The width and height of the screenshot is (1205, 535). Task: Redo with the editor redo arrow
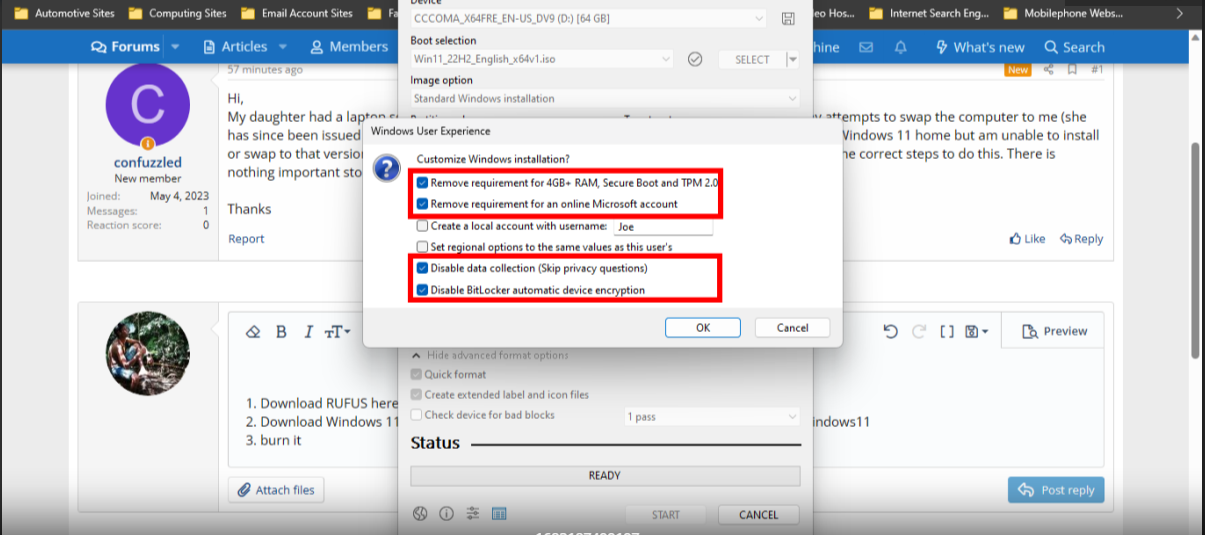pos(919,331)
